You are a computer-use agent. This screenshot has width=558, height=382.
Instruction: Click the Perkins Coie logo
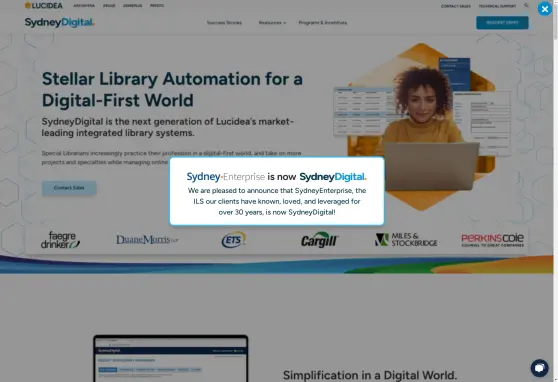pyautogui.click(x=493, y=240)
